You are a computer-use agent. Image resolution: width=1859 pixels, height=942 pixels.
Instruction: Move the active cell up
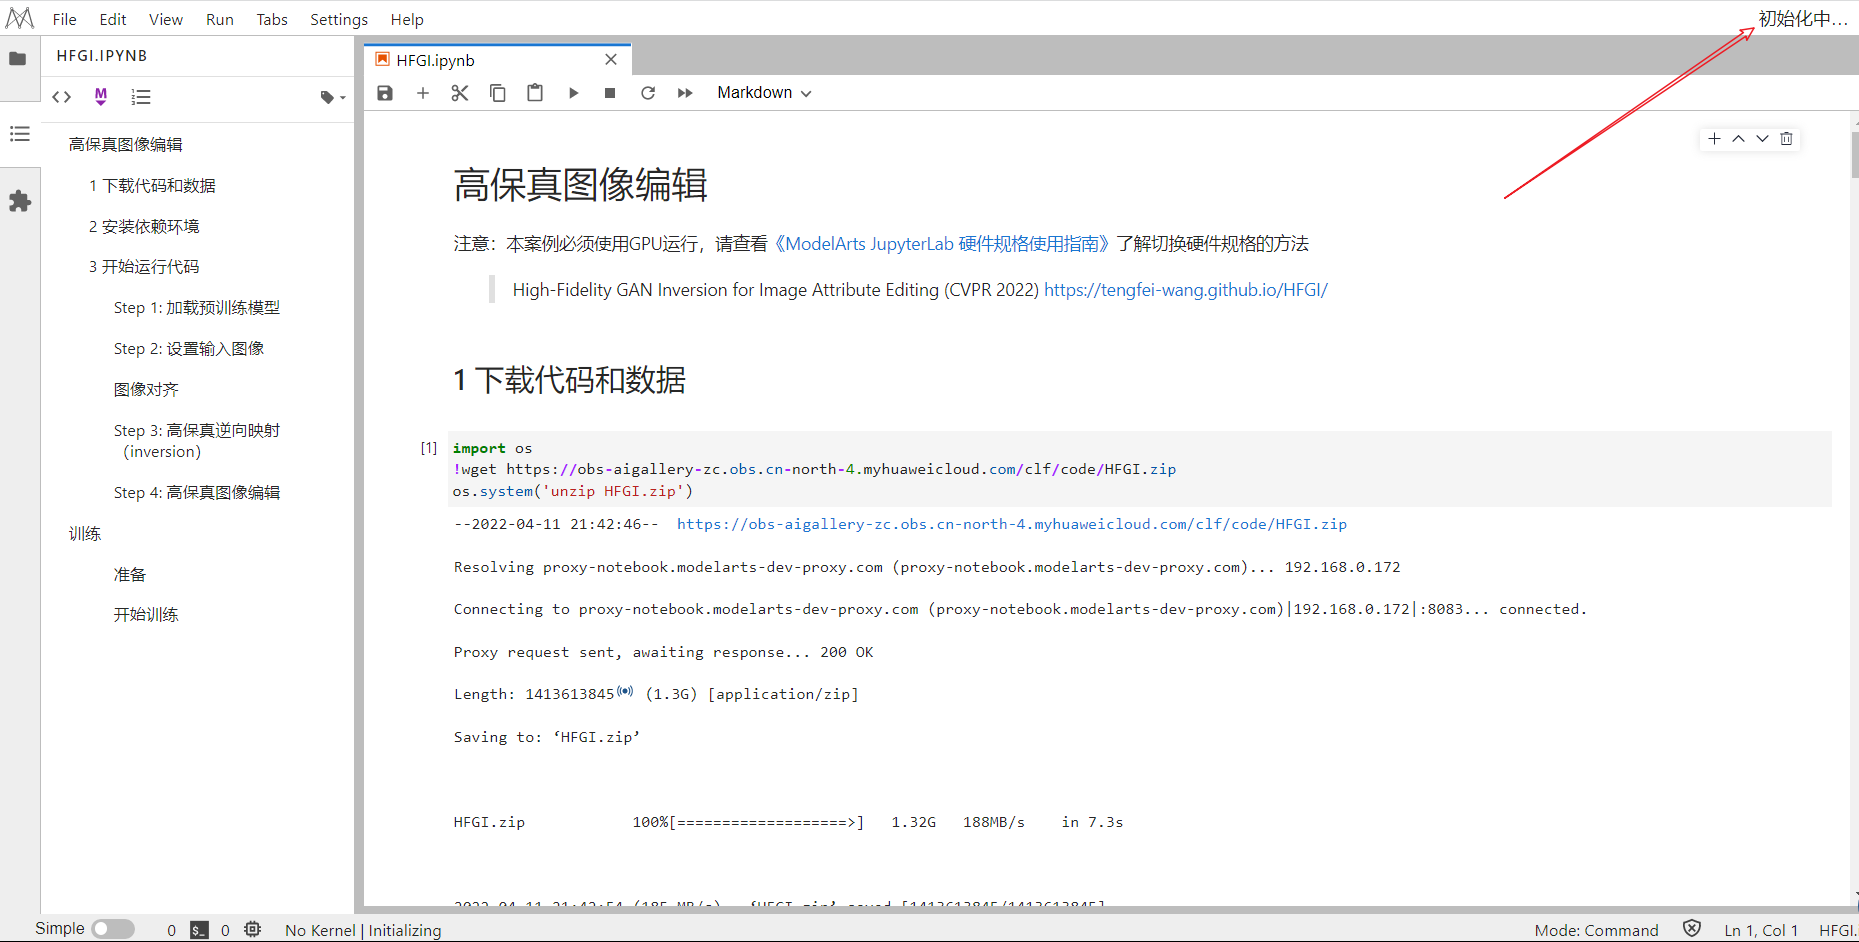pyautogui.click(x=1738, y=139)
